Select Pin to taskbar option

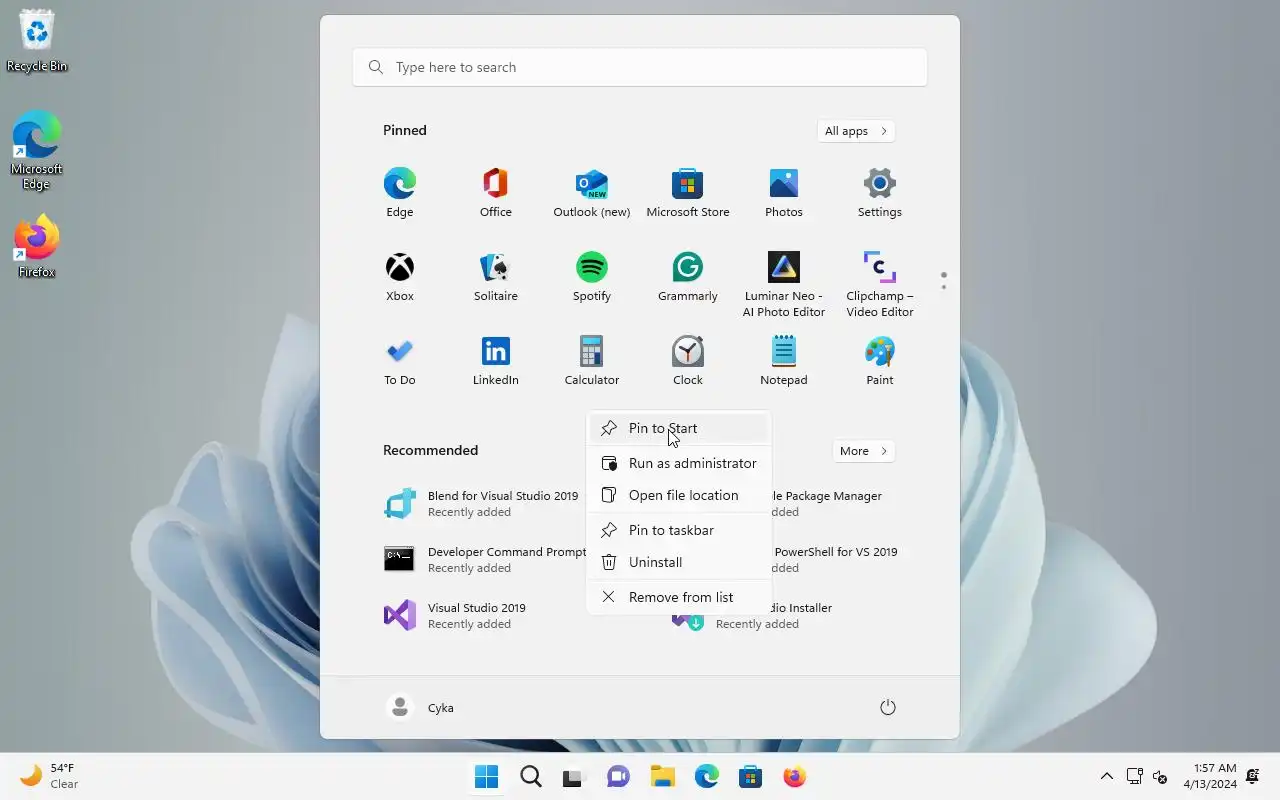point(679,530)
